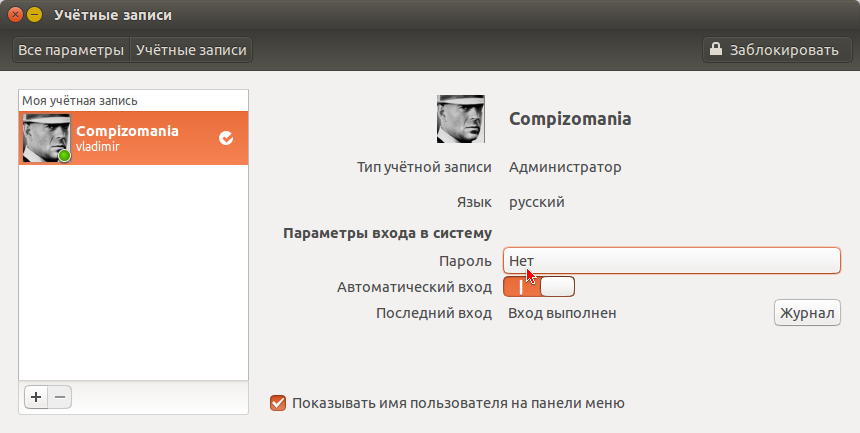Toggle the Автоматический вход switch
This screenshot has width=860, height=433.
pos(539,286)
